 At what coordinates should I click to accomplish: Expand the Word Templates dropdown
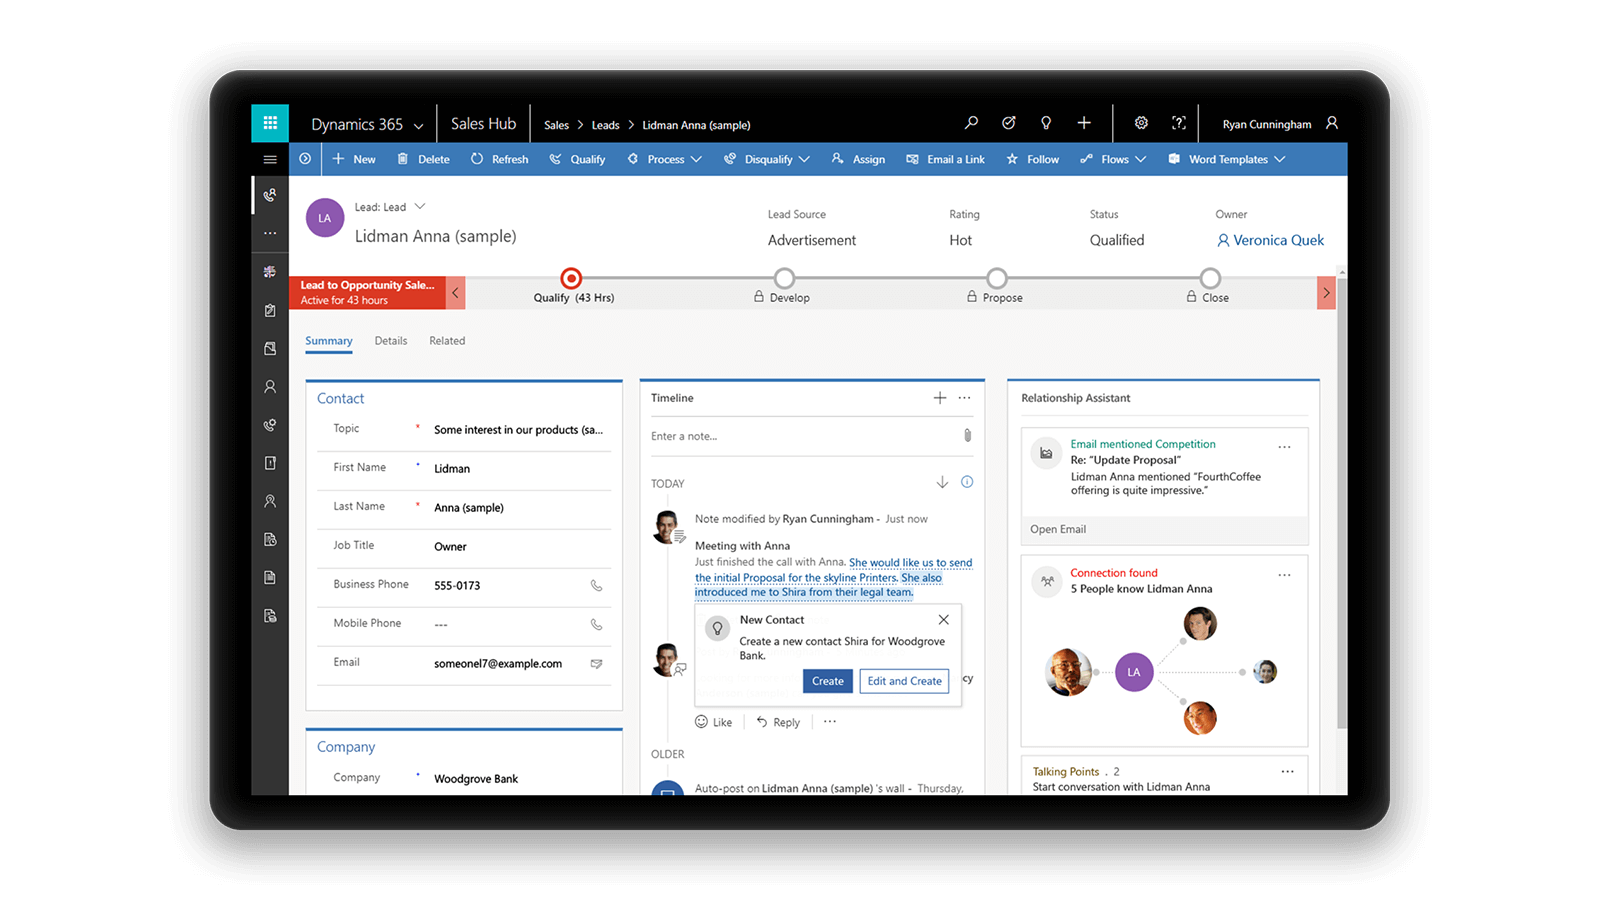tap(1280, 159)
